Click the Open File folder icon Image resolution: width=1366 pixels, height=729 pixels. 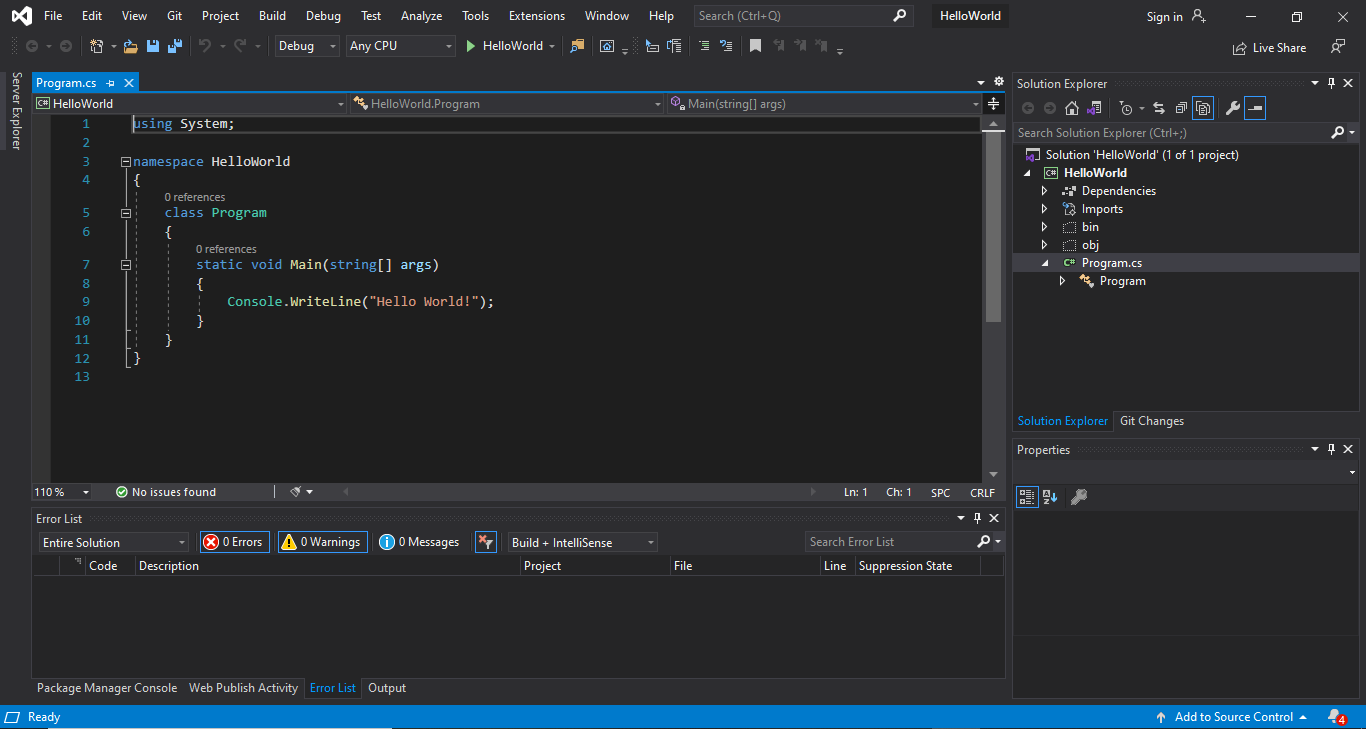tap(131, 46)
